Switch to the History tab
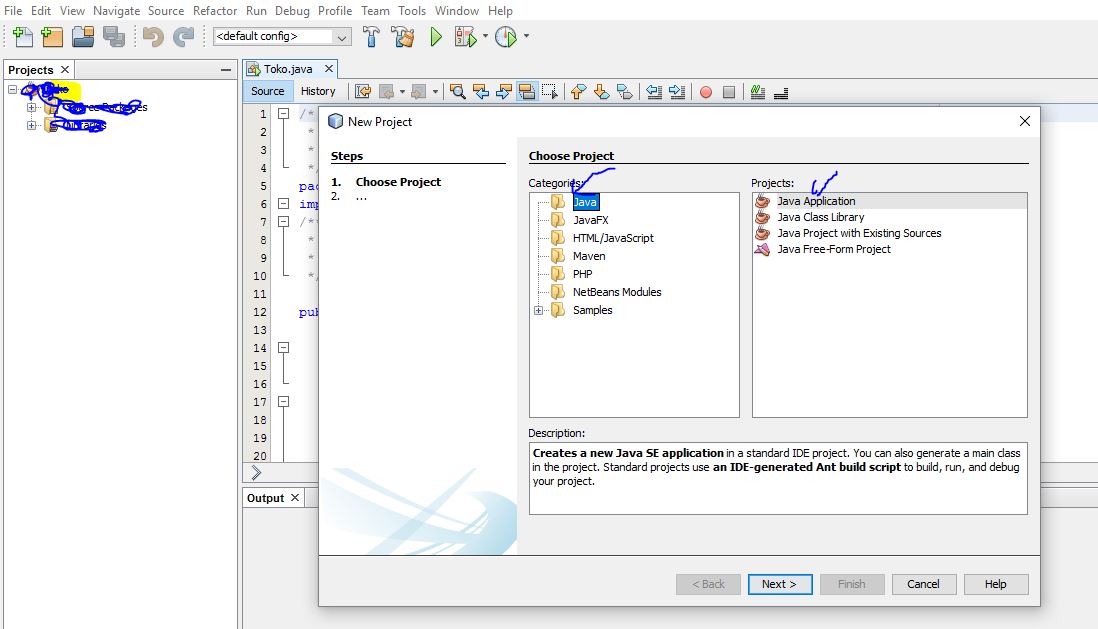This screenshot has height=629, width=1098. click(318, 90)
